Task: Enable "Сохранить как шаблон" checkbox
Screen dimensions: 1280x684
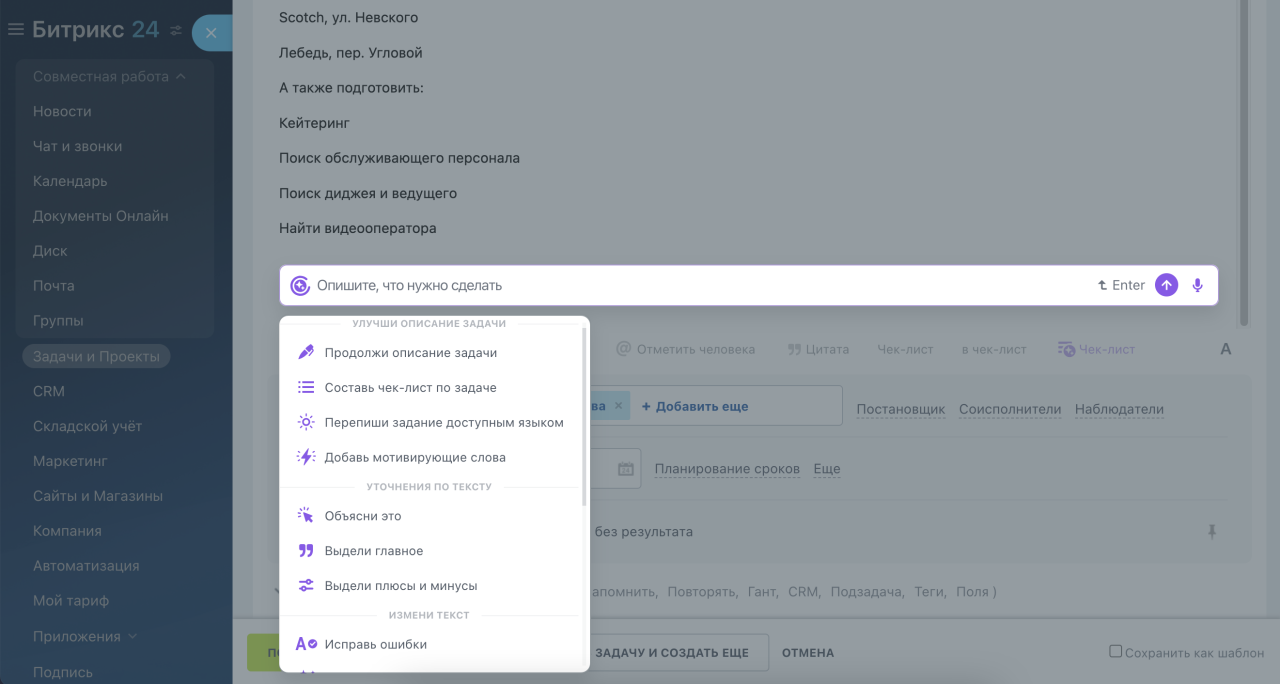Action: click(1115, 652)
